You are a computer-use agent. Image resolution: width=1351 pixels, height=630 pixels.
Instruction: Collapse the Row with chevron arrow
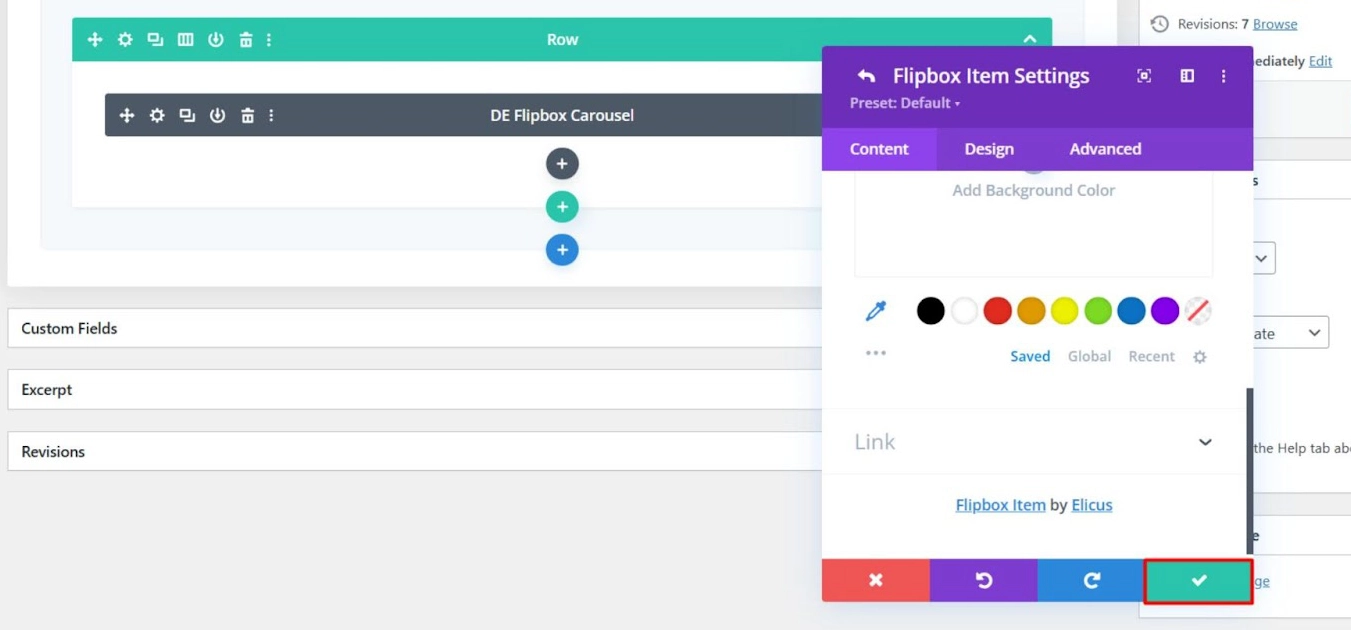(1029, 40)
